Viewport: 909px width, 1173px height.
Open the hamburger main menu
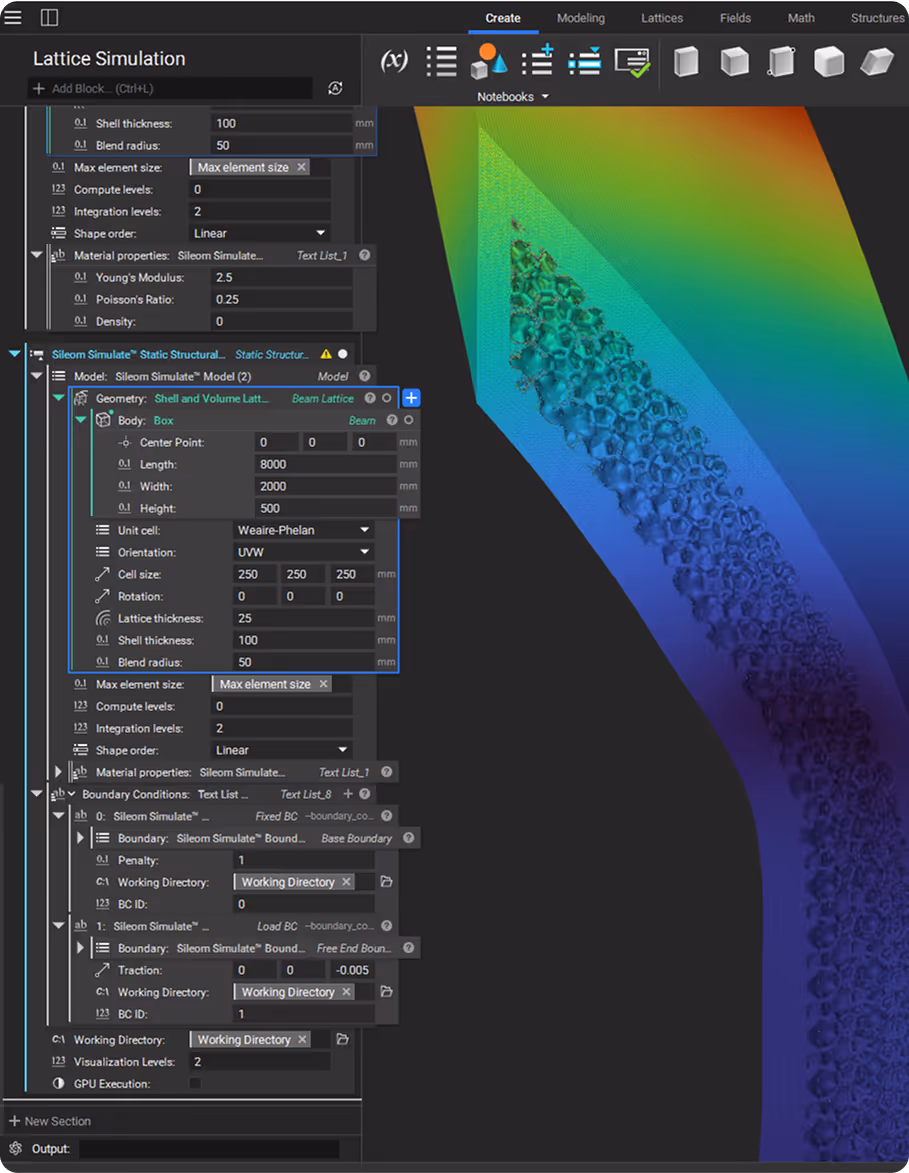pos(13,16)
